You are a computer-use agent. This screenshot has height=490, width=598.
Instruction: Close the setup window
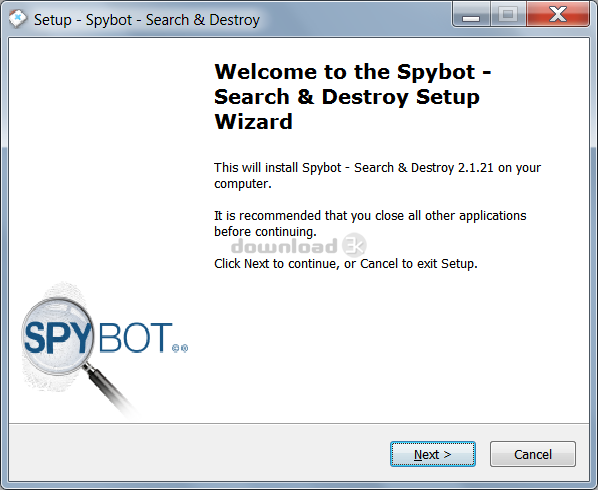pos(558,14)
